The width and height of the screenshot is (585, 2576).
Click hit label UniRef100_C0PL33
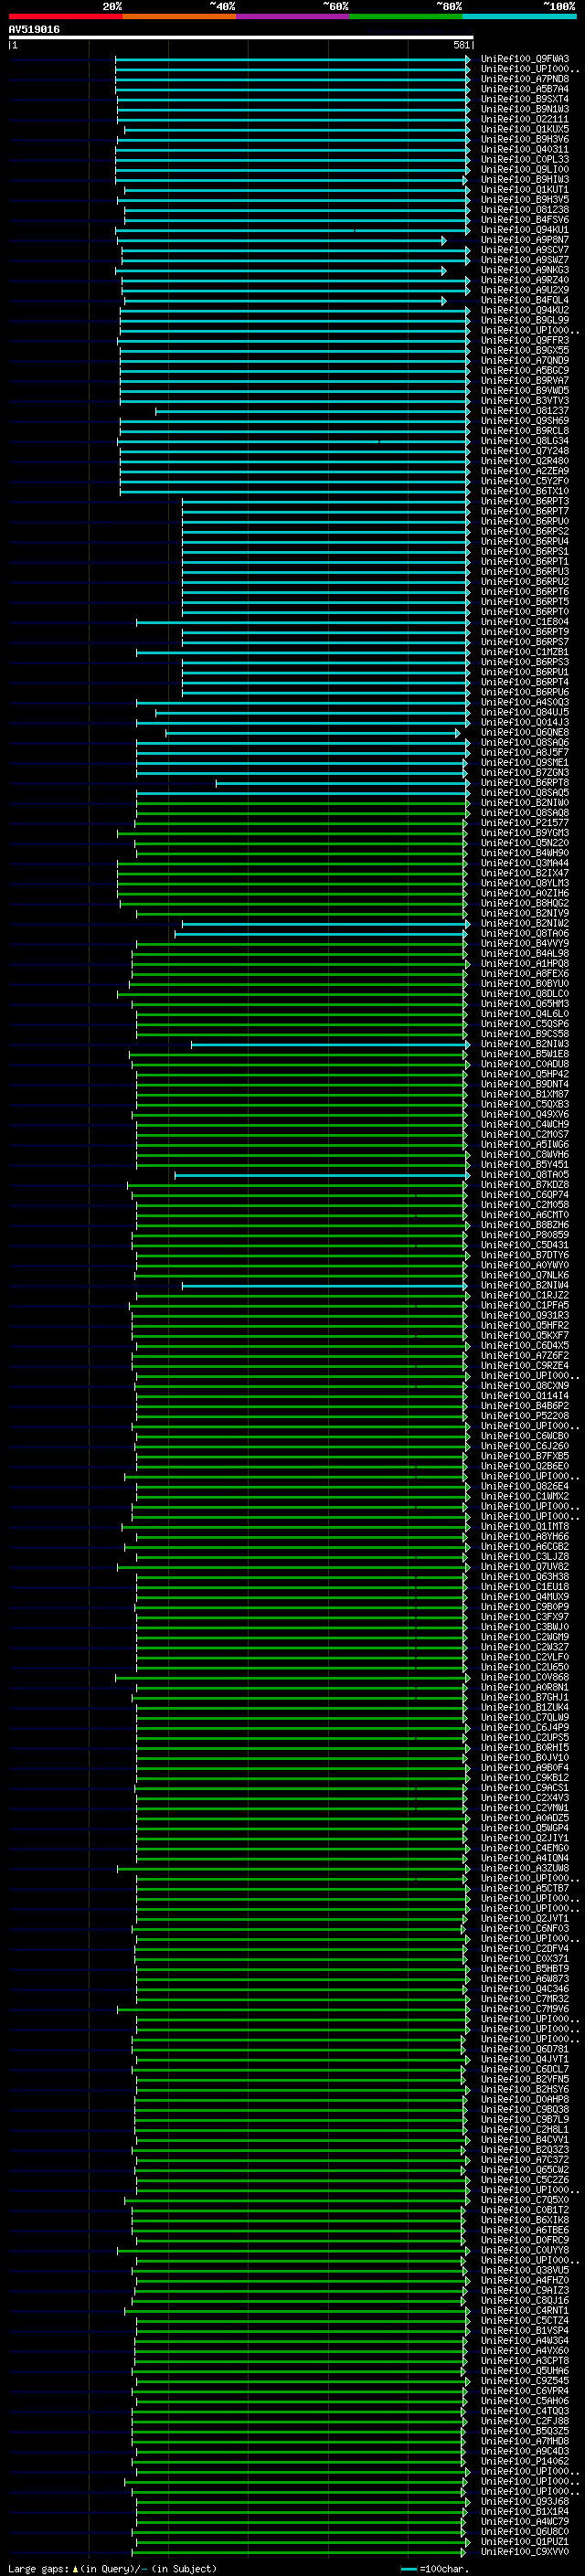525,159
